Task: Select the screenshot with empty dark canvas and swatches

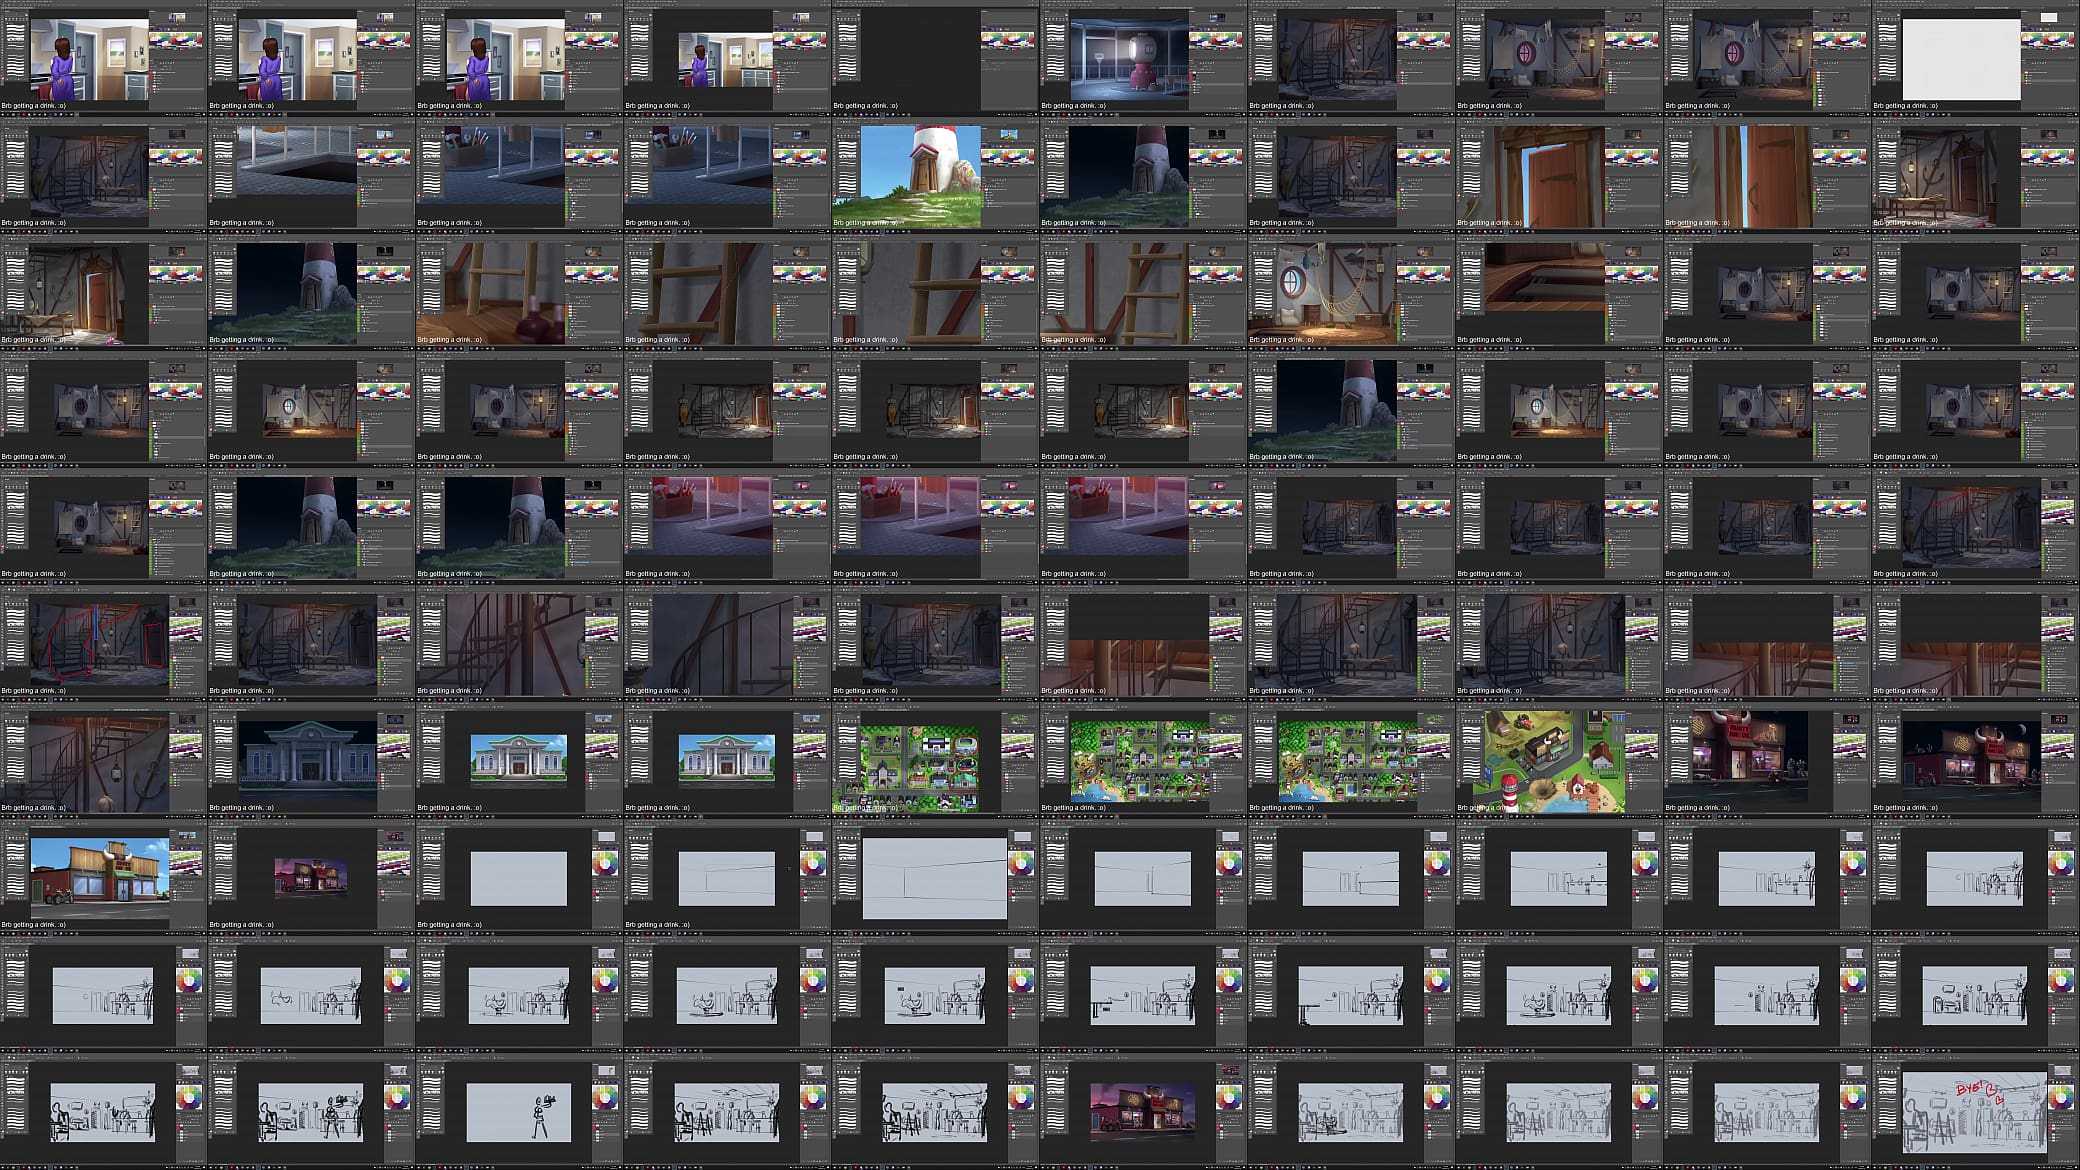Action: [x=935, y=58]
